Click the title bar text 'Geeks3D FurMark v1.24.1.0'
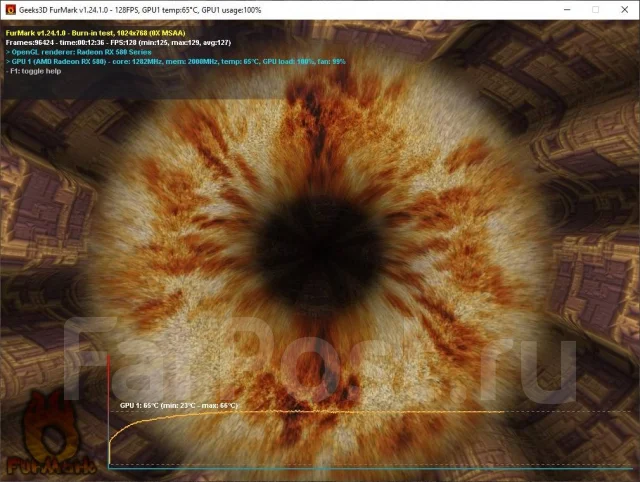The height and width of the screenshot is (482, 640). coord(63,10)
